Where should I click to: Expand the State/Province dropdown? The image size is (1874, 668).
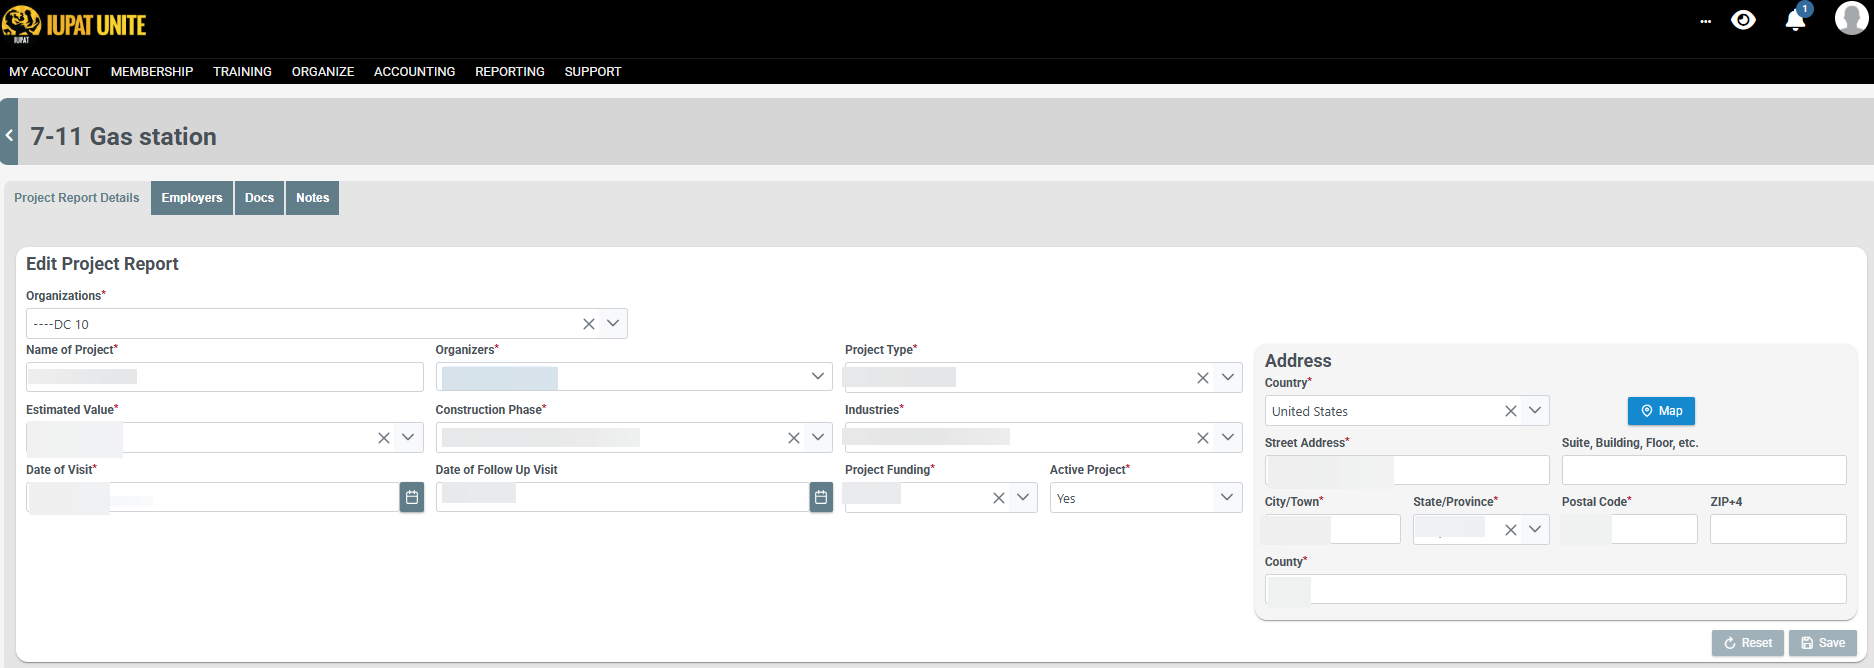[1535, 529]
